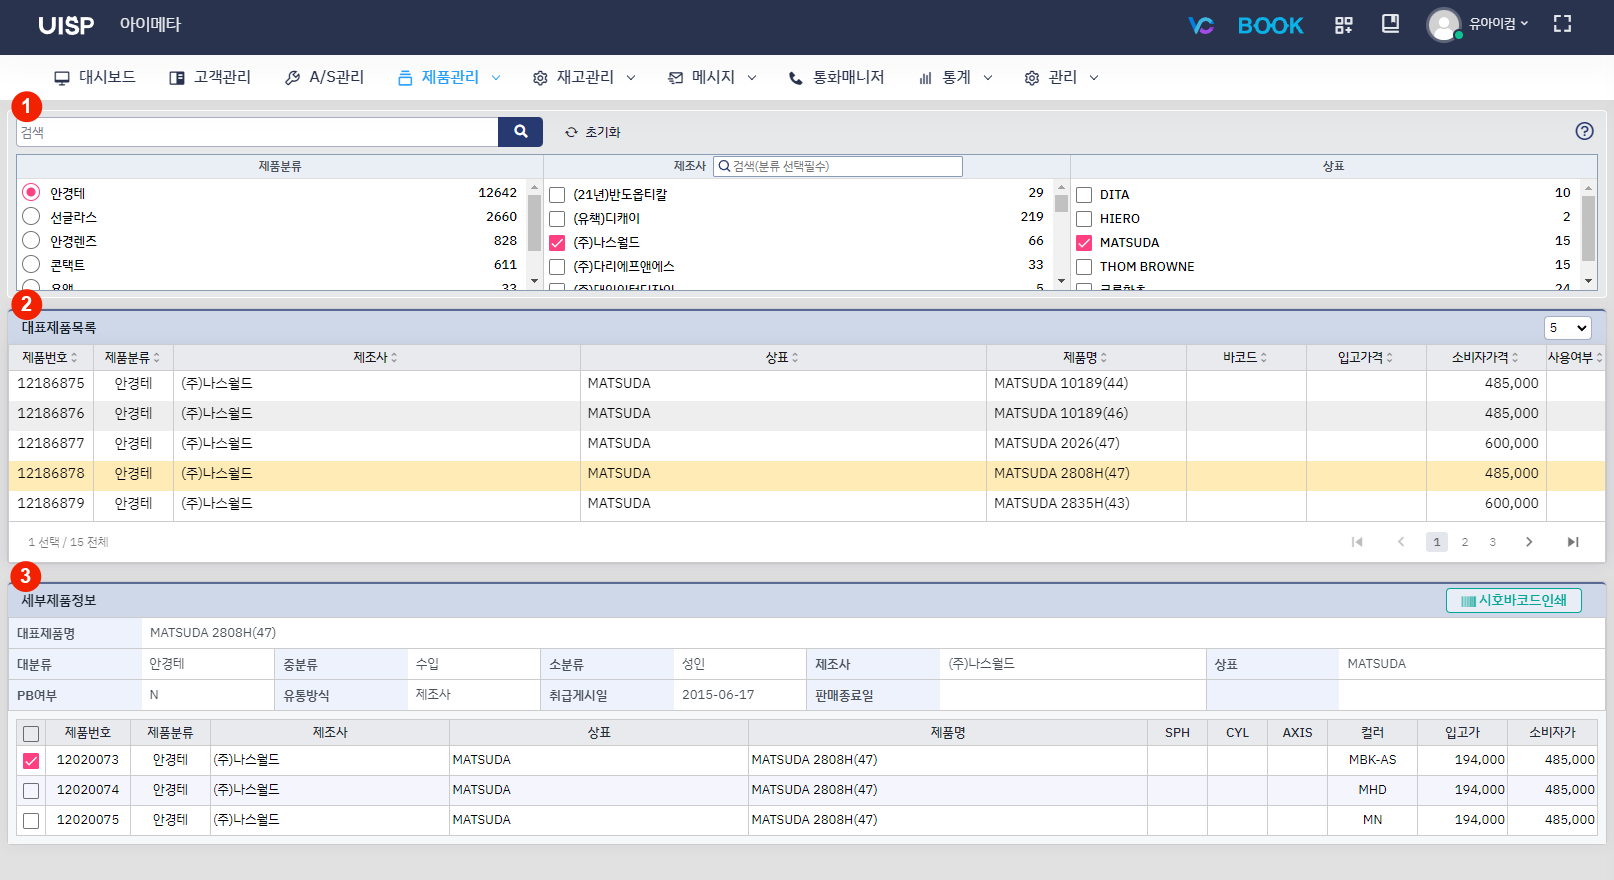This screenshot has height=880, width=1614.
Task: Select the 안경렌즈 radio button
Action: click(x=31, y=240)
